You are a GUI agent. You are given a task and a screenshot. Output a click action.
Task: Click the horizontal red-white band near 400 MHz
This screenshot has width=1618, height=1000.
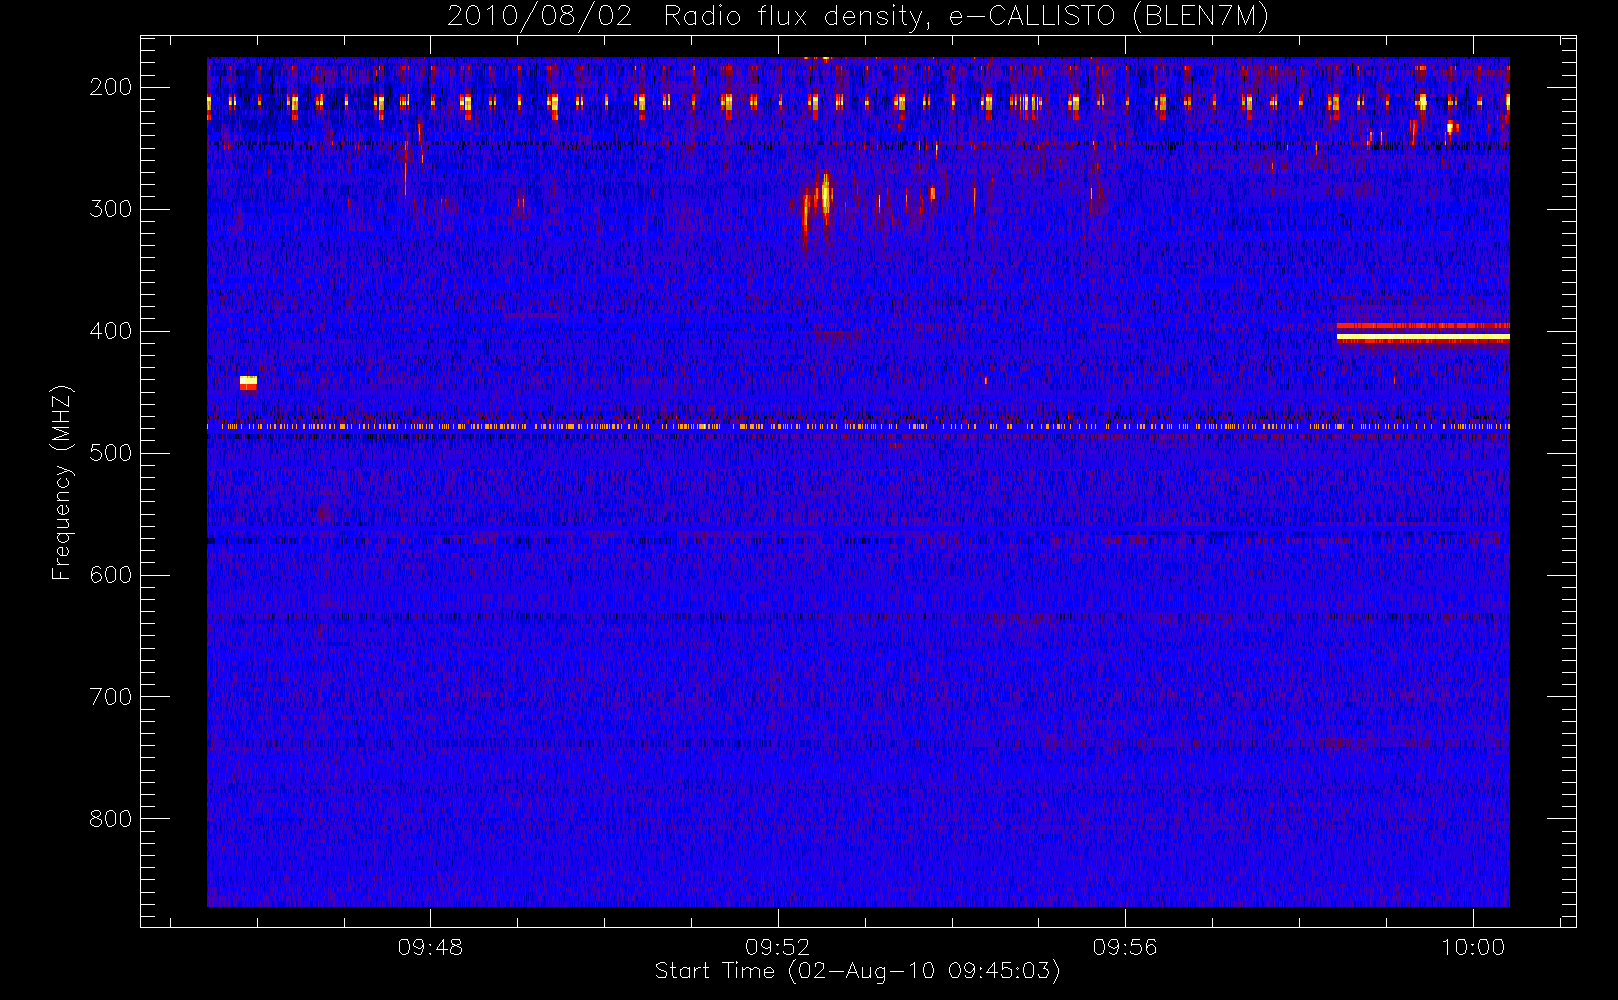pos(1423,333)
